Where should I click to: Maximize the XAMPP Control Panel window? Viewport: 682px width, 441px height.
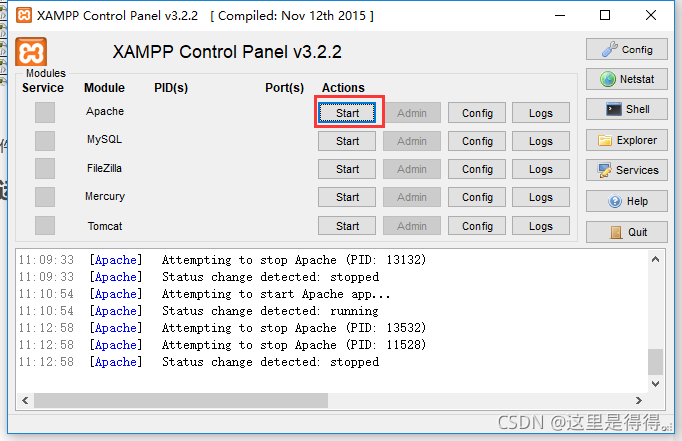605,15
